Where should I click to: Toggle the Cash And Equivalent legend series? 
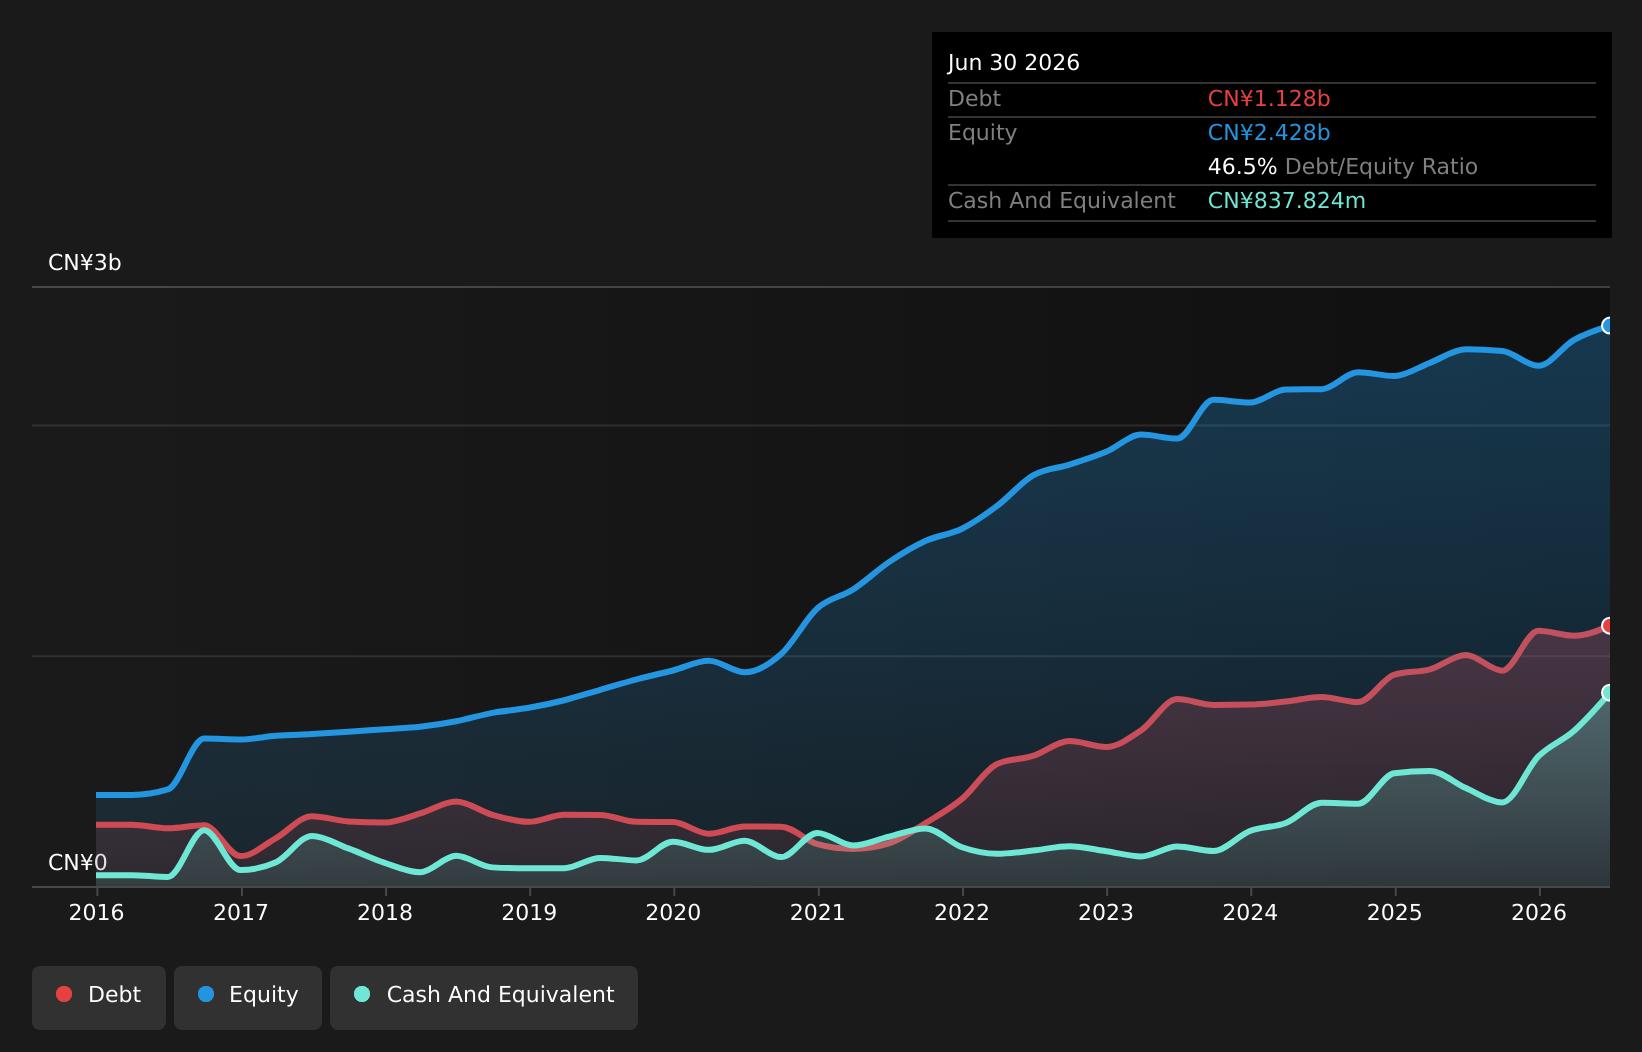484,997
